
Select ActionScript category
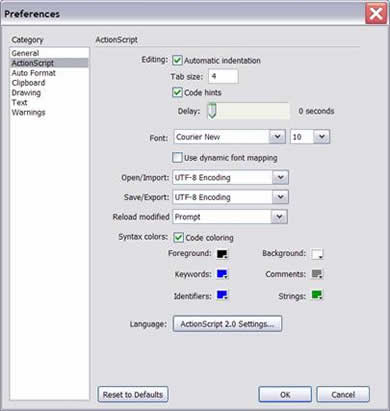coord(49,63)
